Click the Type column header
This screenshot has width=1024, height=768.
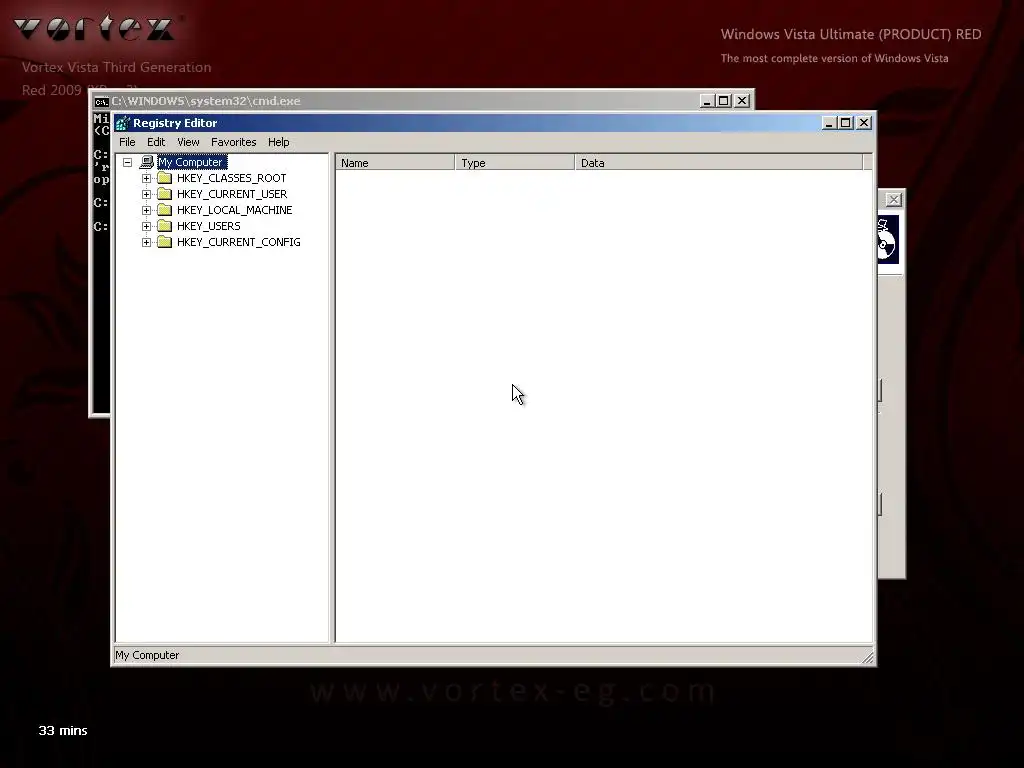(515, 163)
